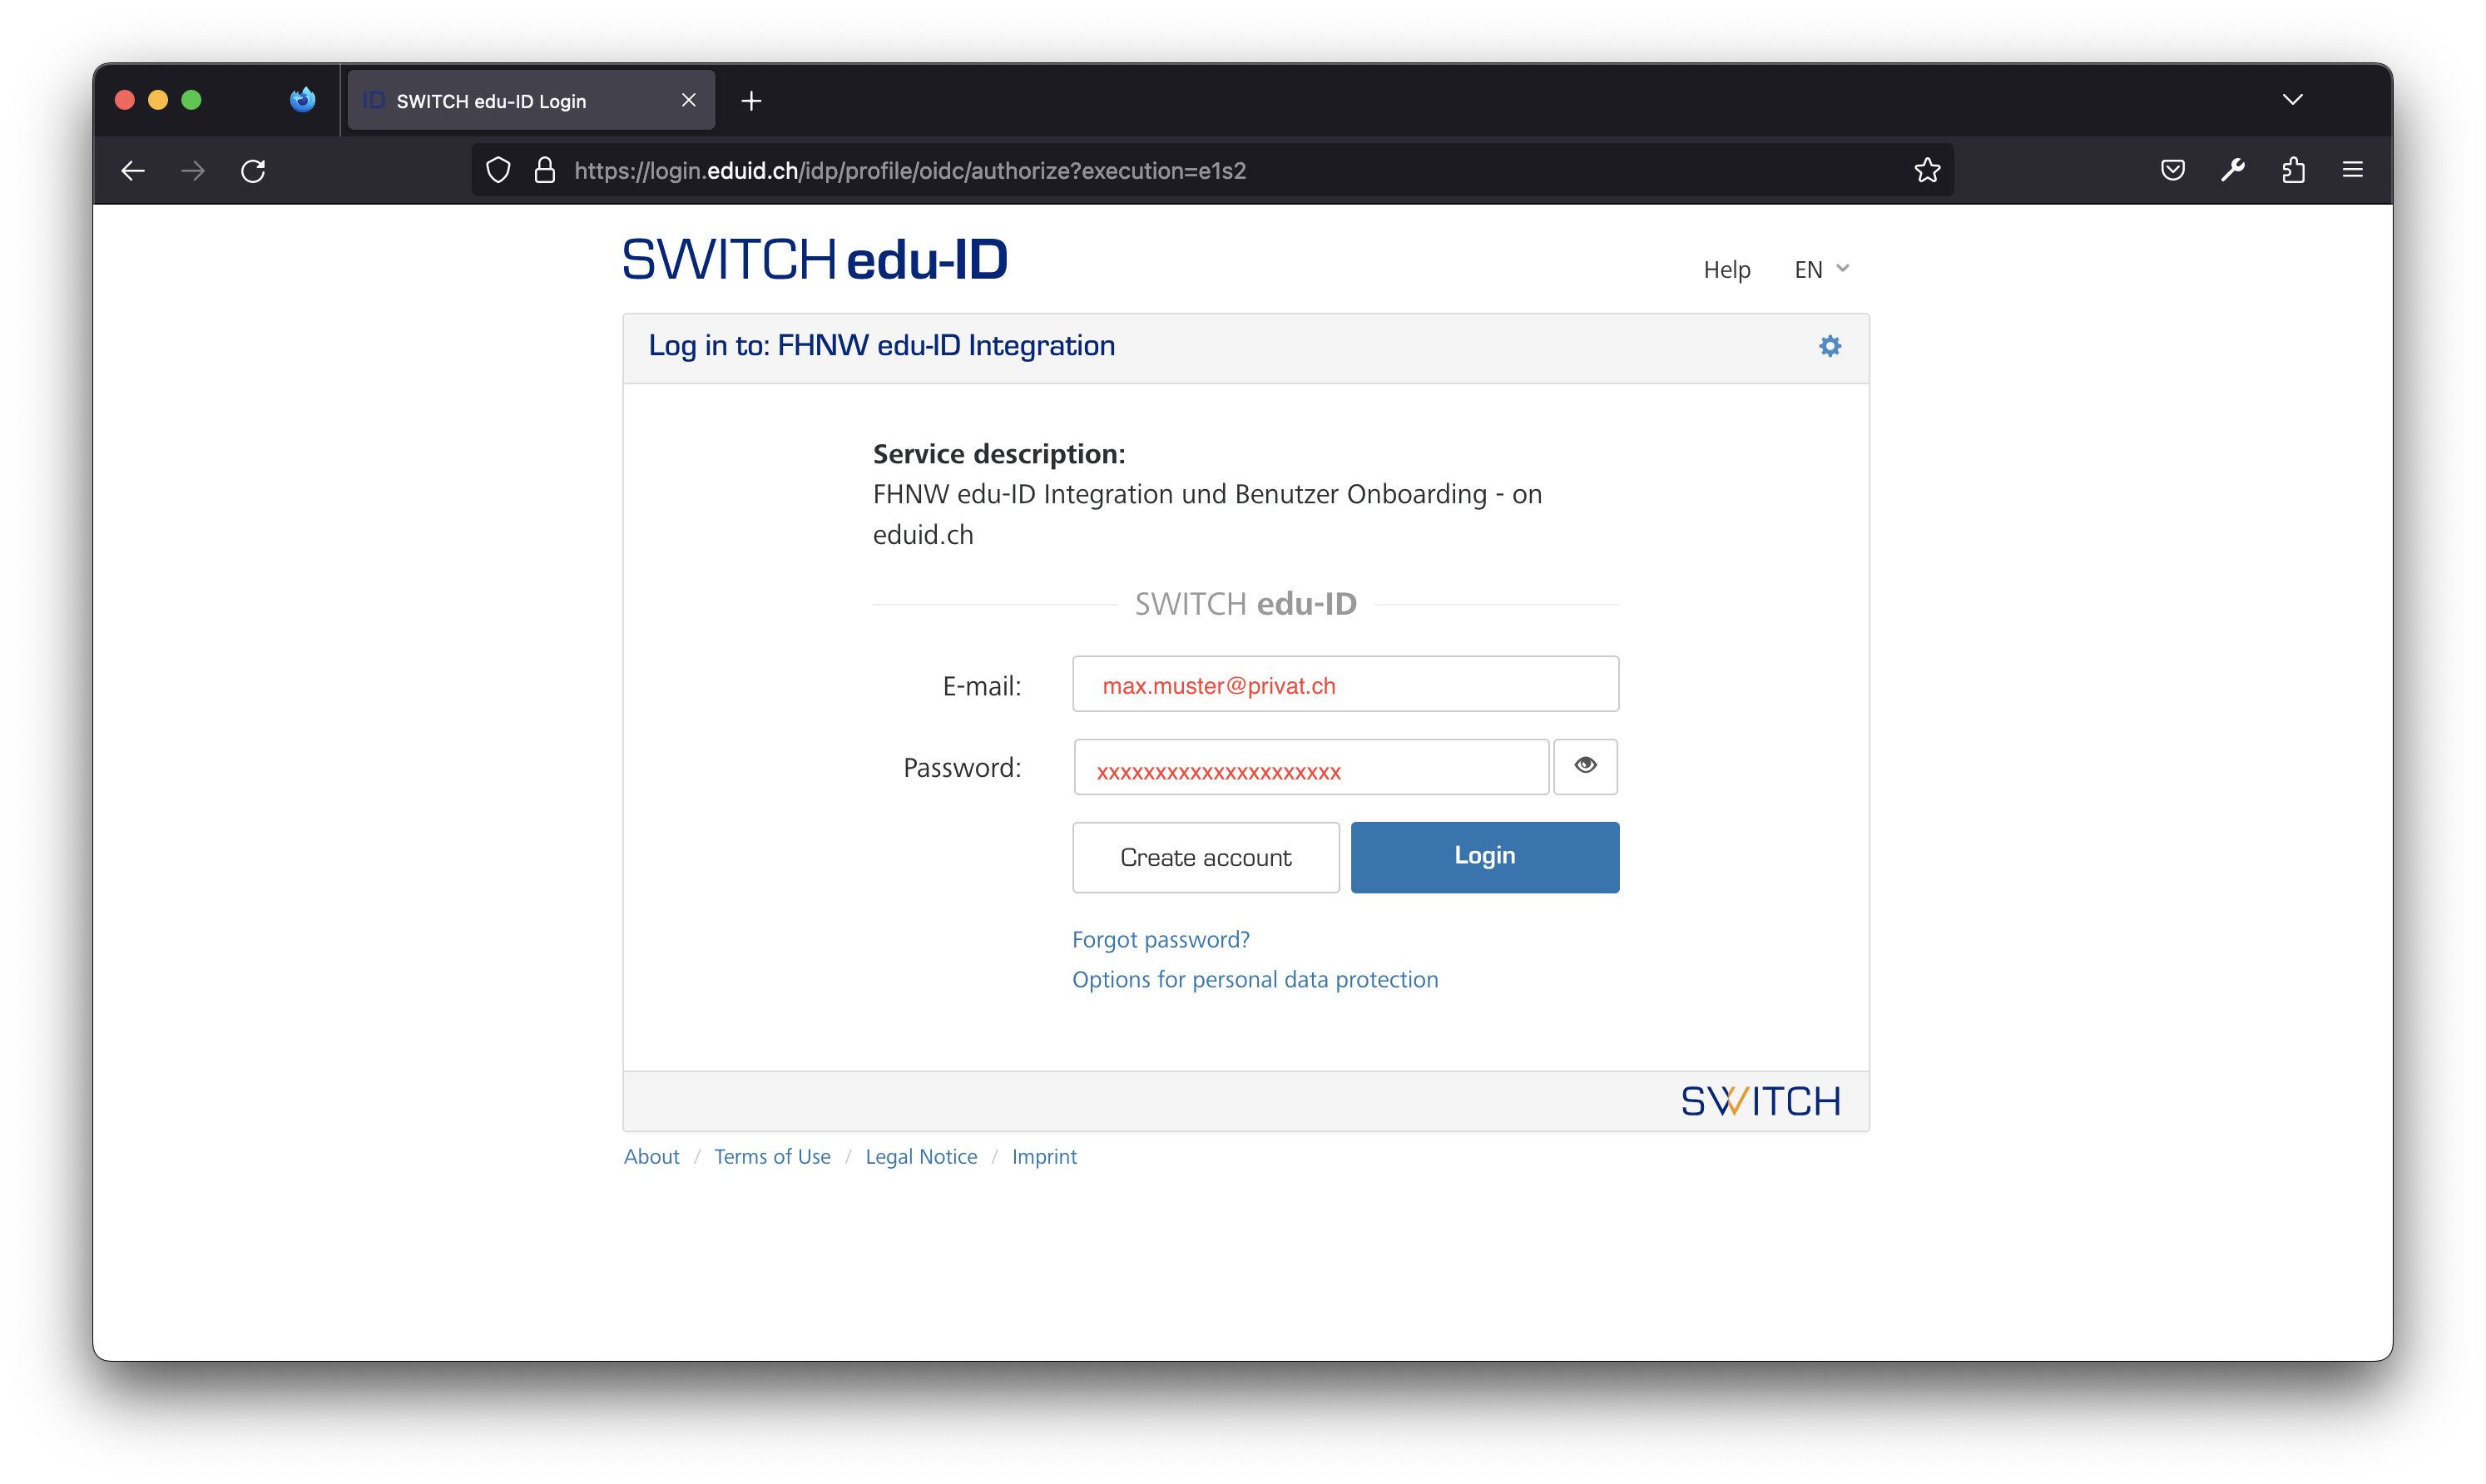Bookmark this page with the star icon
Image resolution: width=2486 pixels, height=1484 pixels.
(x=1927, y=171)
